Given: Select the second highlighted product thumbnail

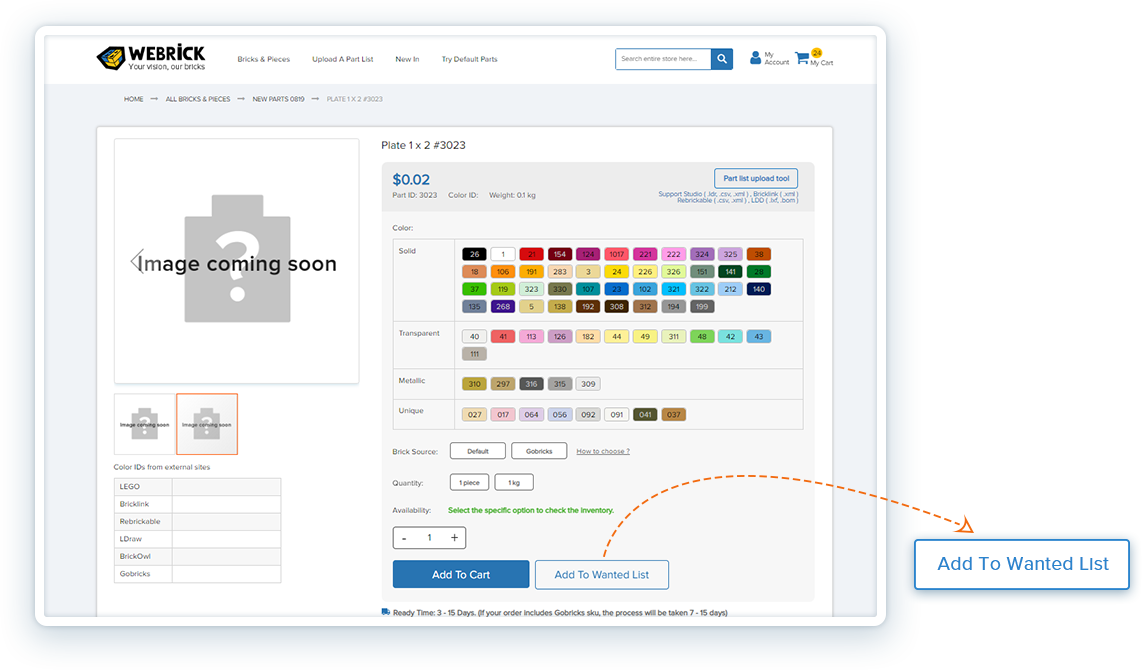Looking at the screenshot, I should tap(207, 424).
